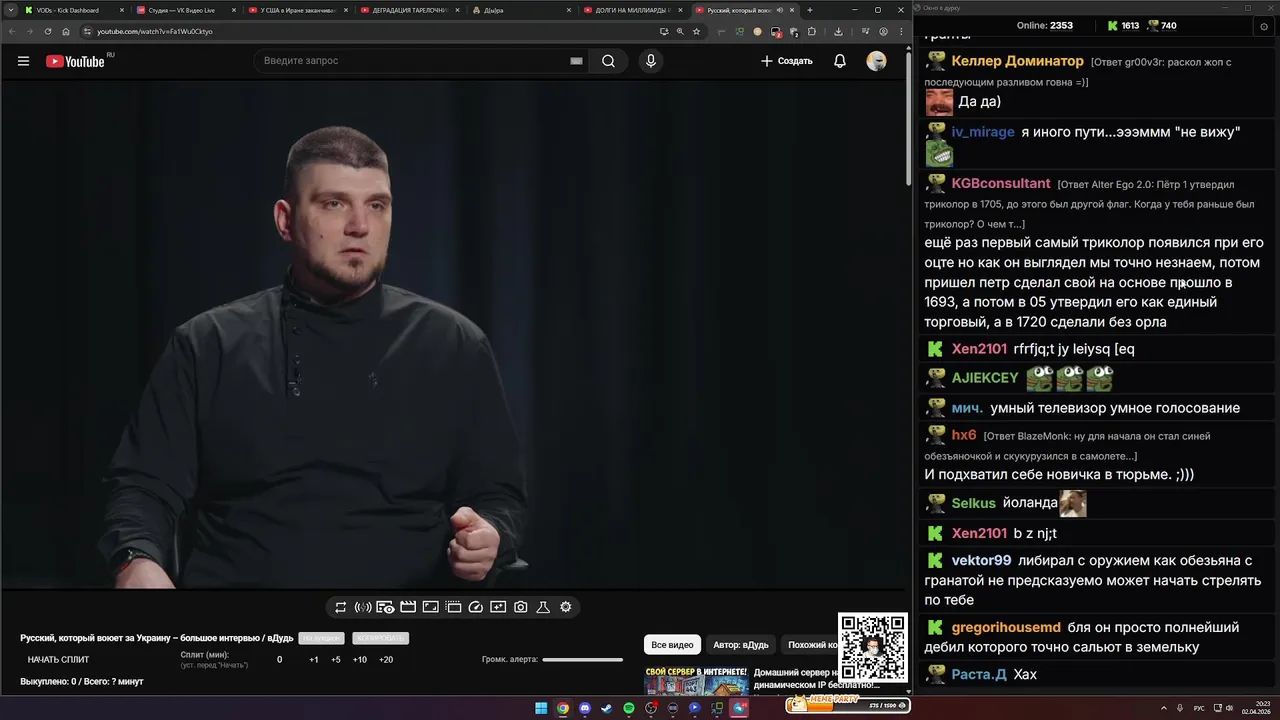Click the НАЧАТЬ СПЛИТ button
This screenshot has height=720, width=1280.
(x=58, y=660)
